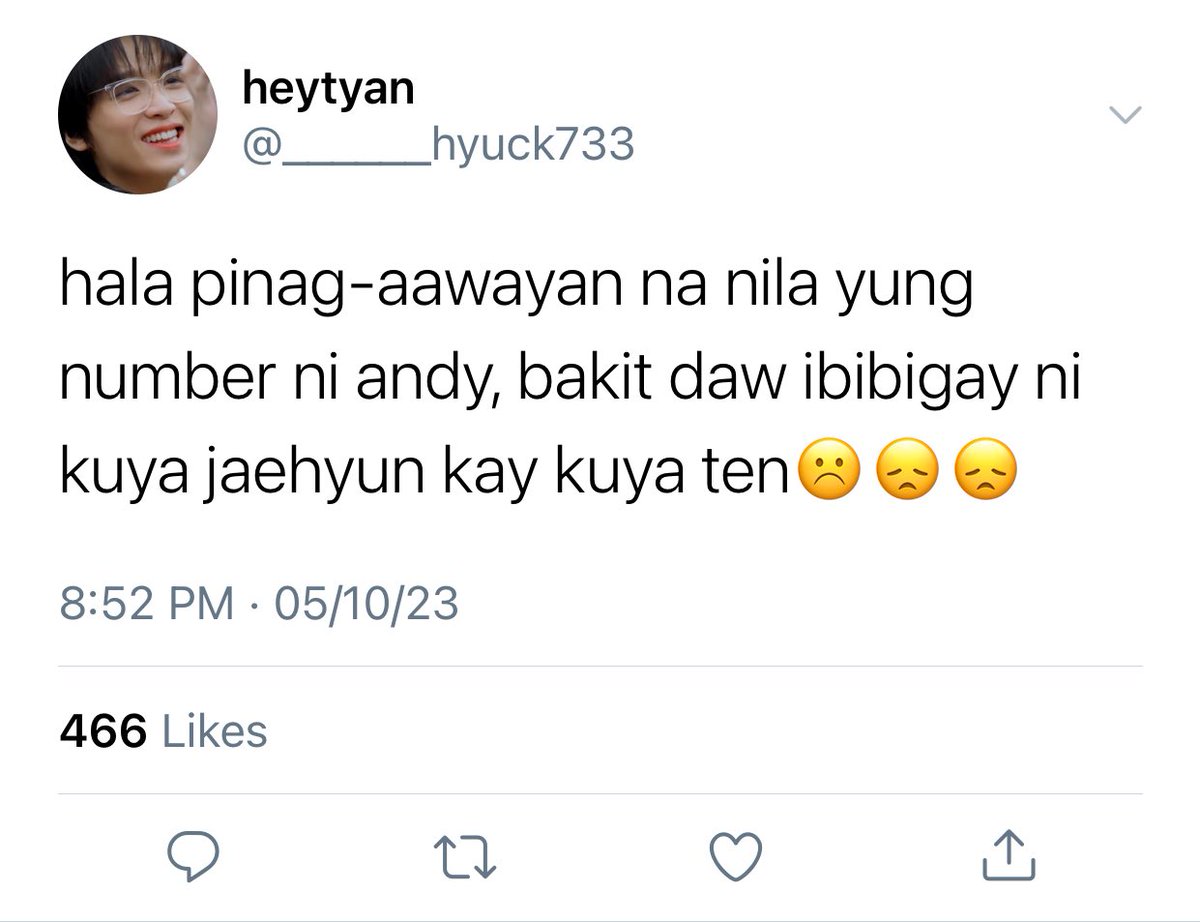Image resolution: width=1200 pixels, height=922 pixels.
Task: Open heytyan's profile picture
Action: click(x=138, y=118)
